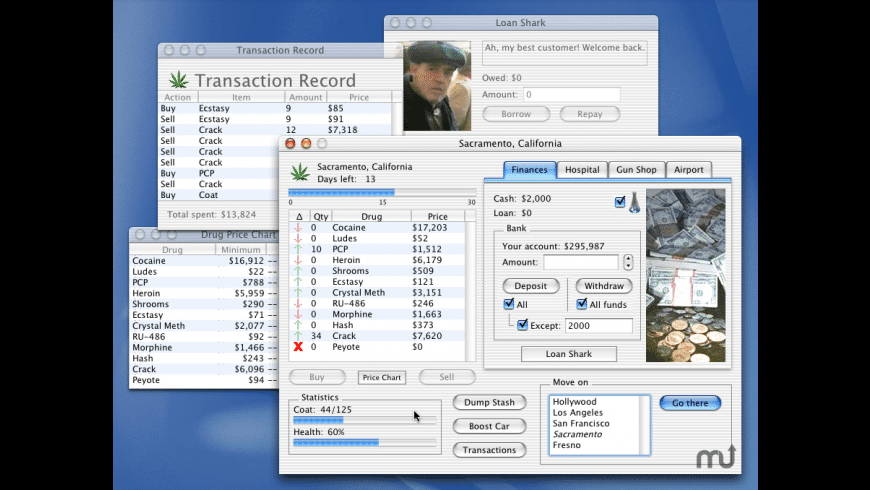Click the flask icon next to Cash
Viewport: 870px width, 490px height.
tap(634, 202)
